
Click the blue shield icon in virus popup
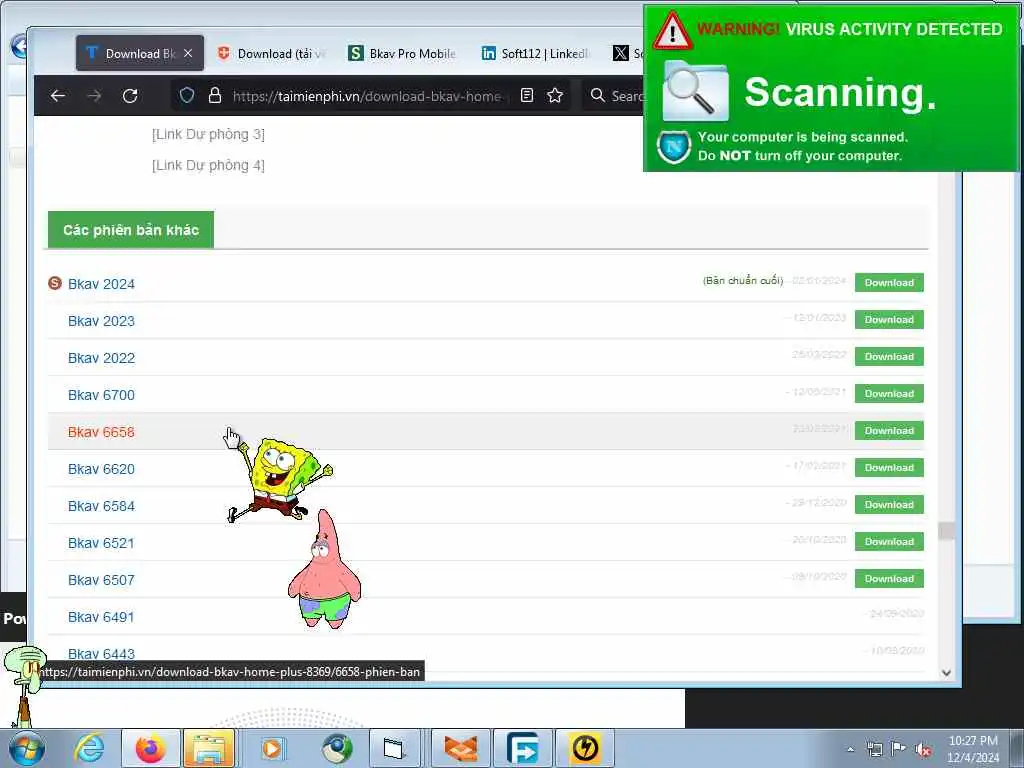(x=674, y=146)
